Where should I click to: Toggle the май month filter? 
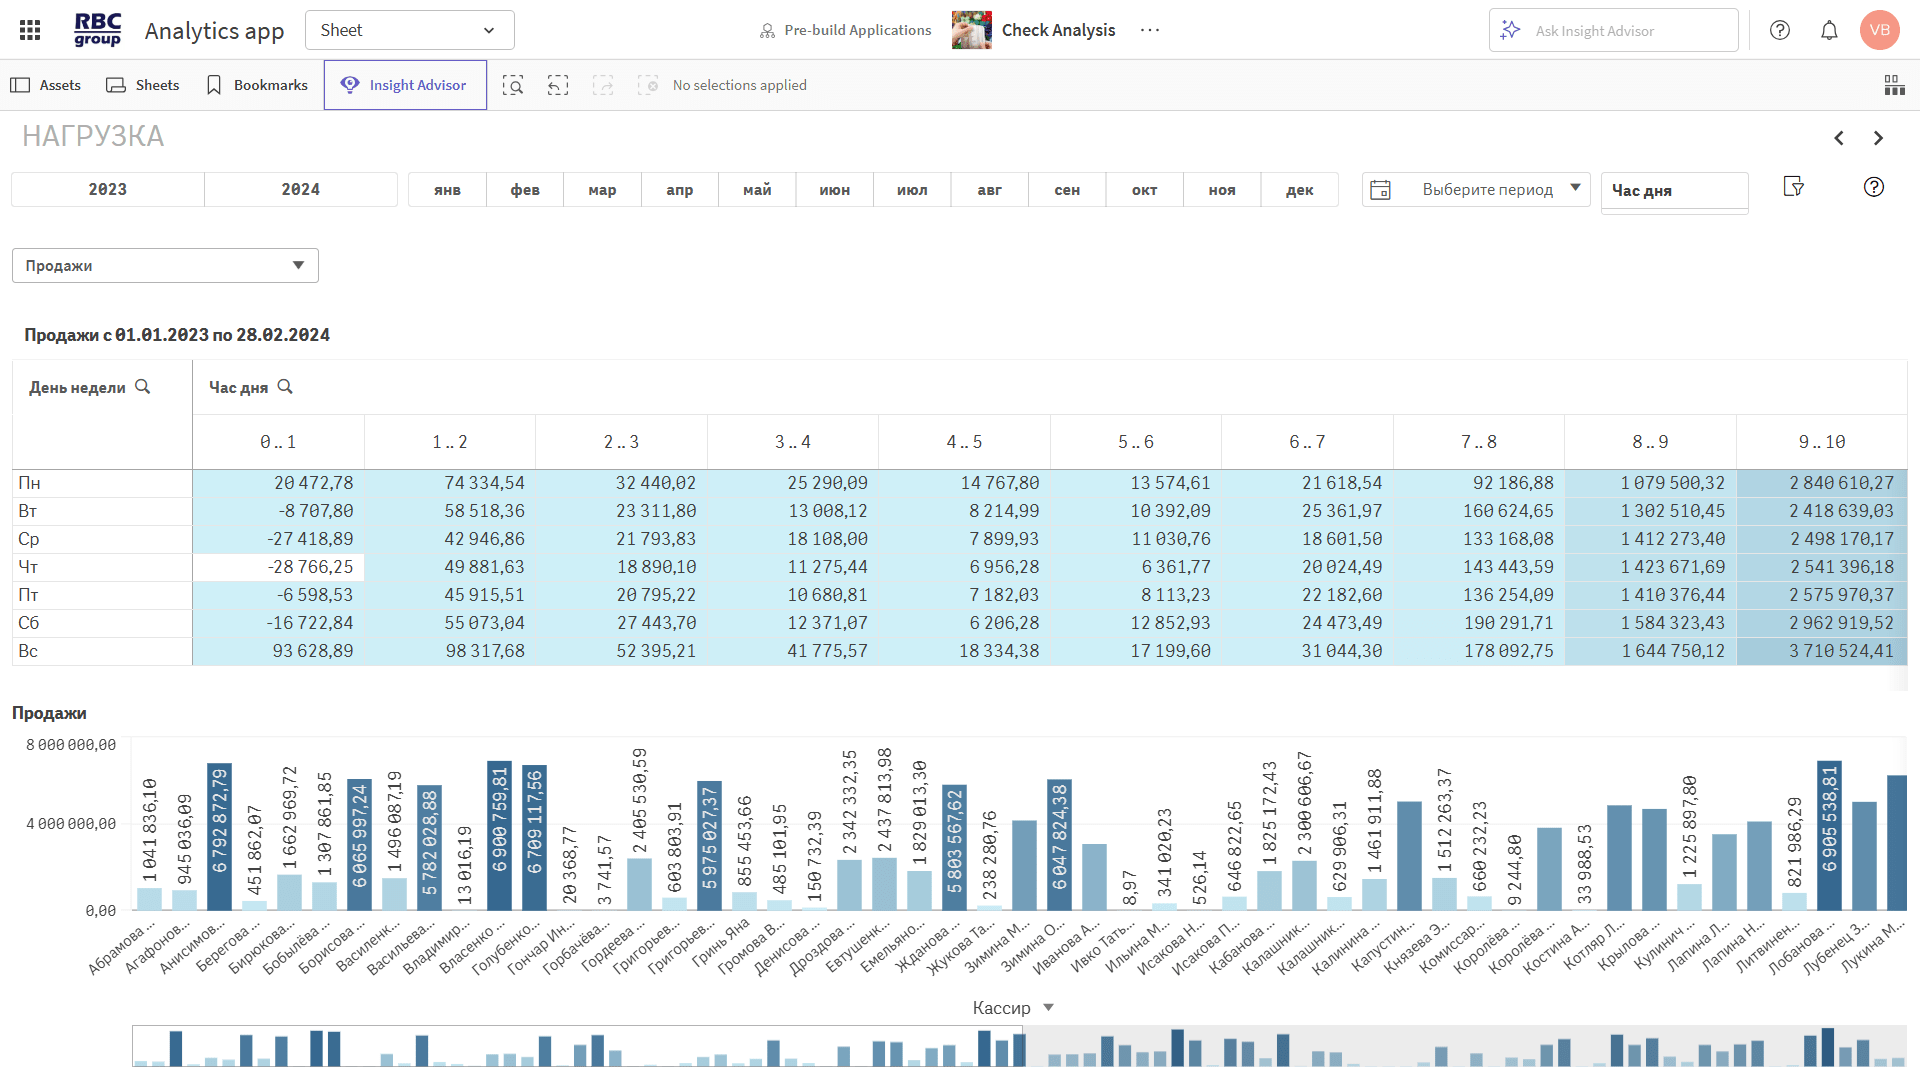[x=757, y=189]
